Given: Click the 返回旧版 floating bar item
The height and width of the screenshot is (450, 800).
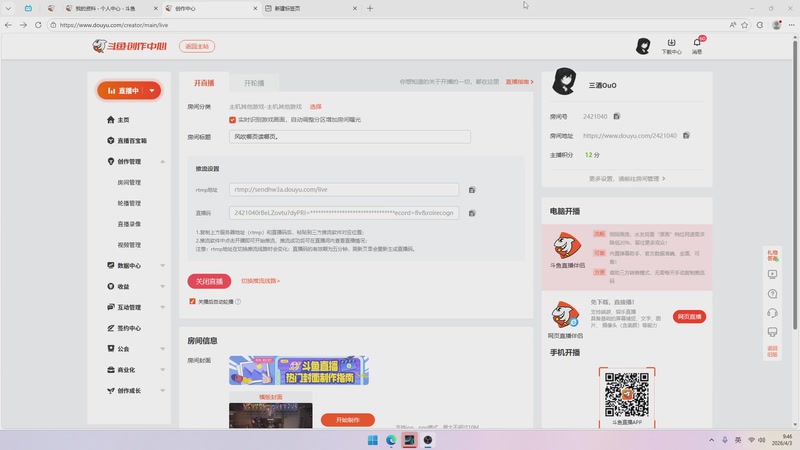Looking at the screenshot, I should (x=772, y=351).
